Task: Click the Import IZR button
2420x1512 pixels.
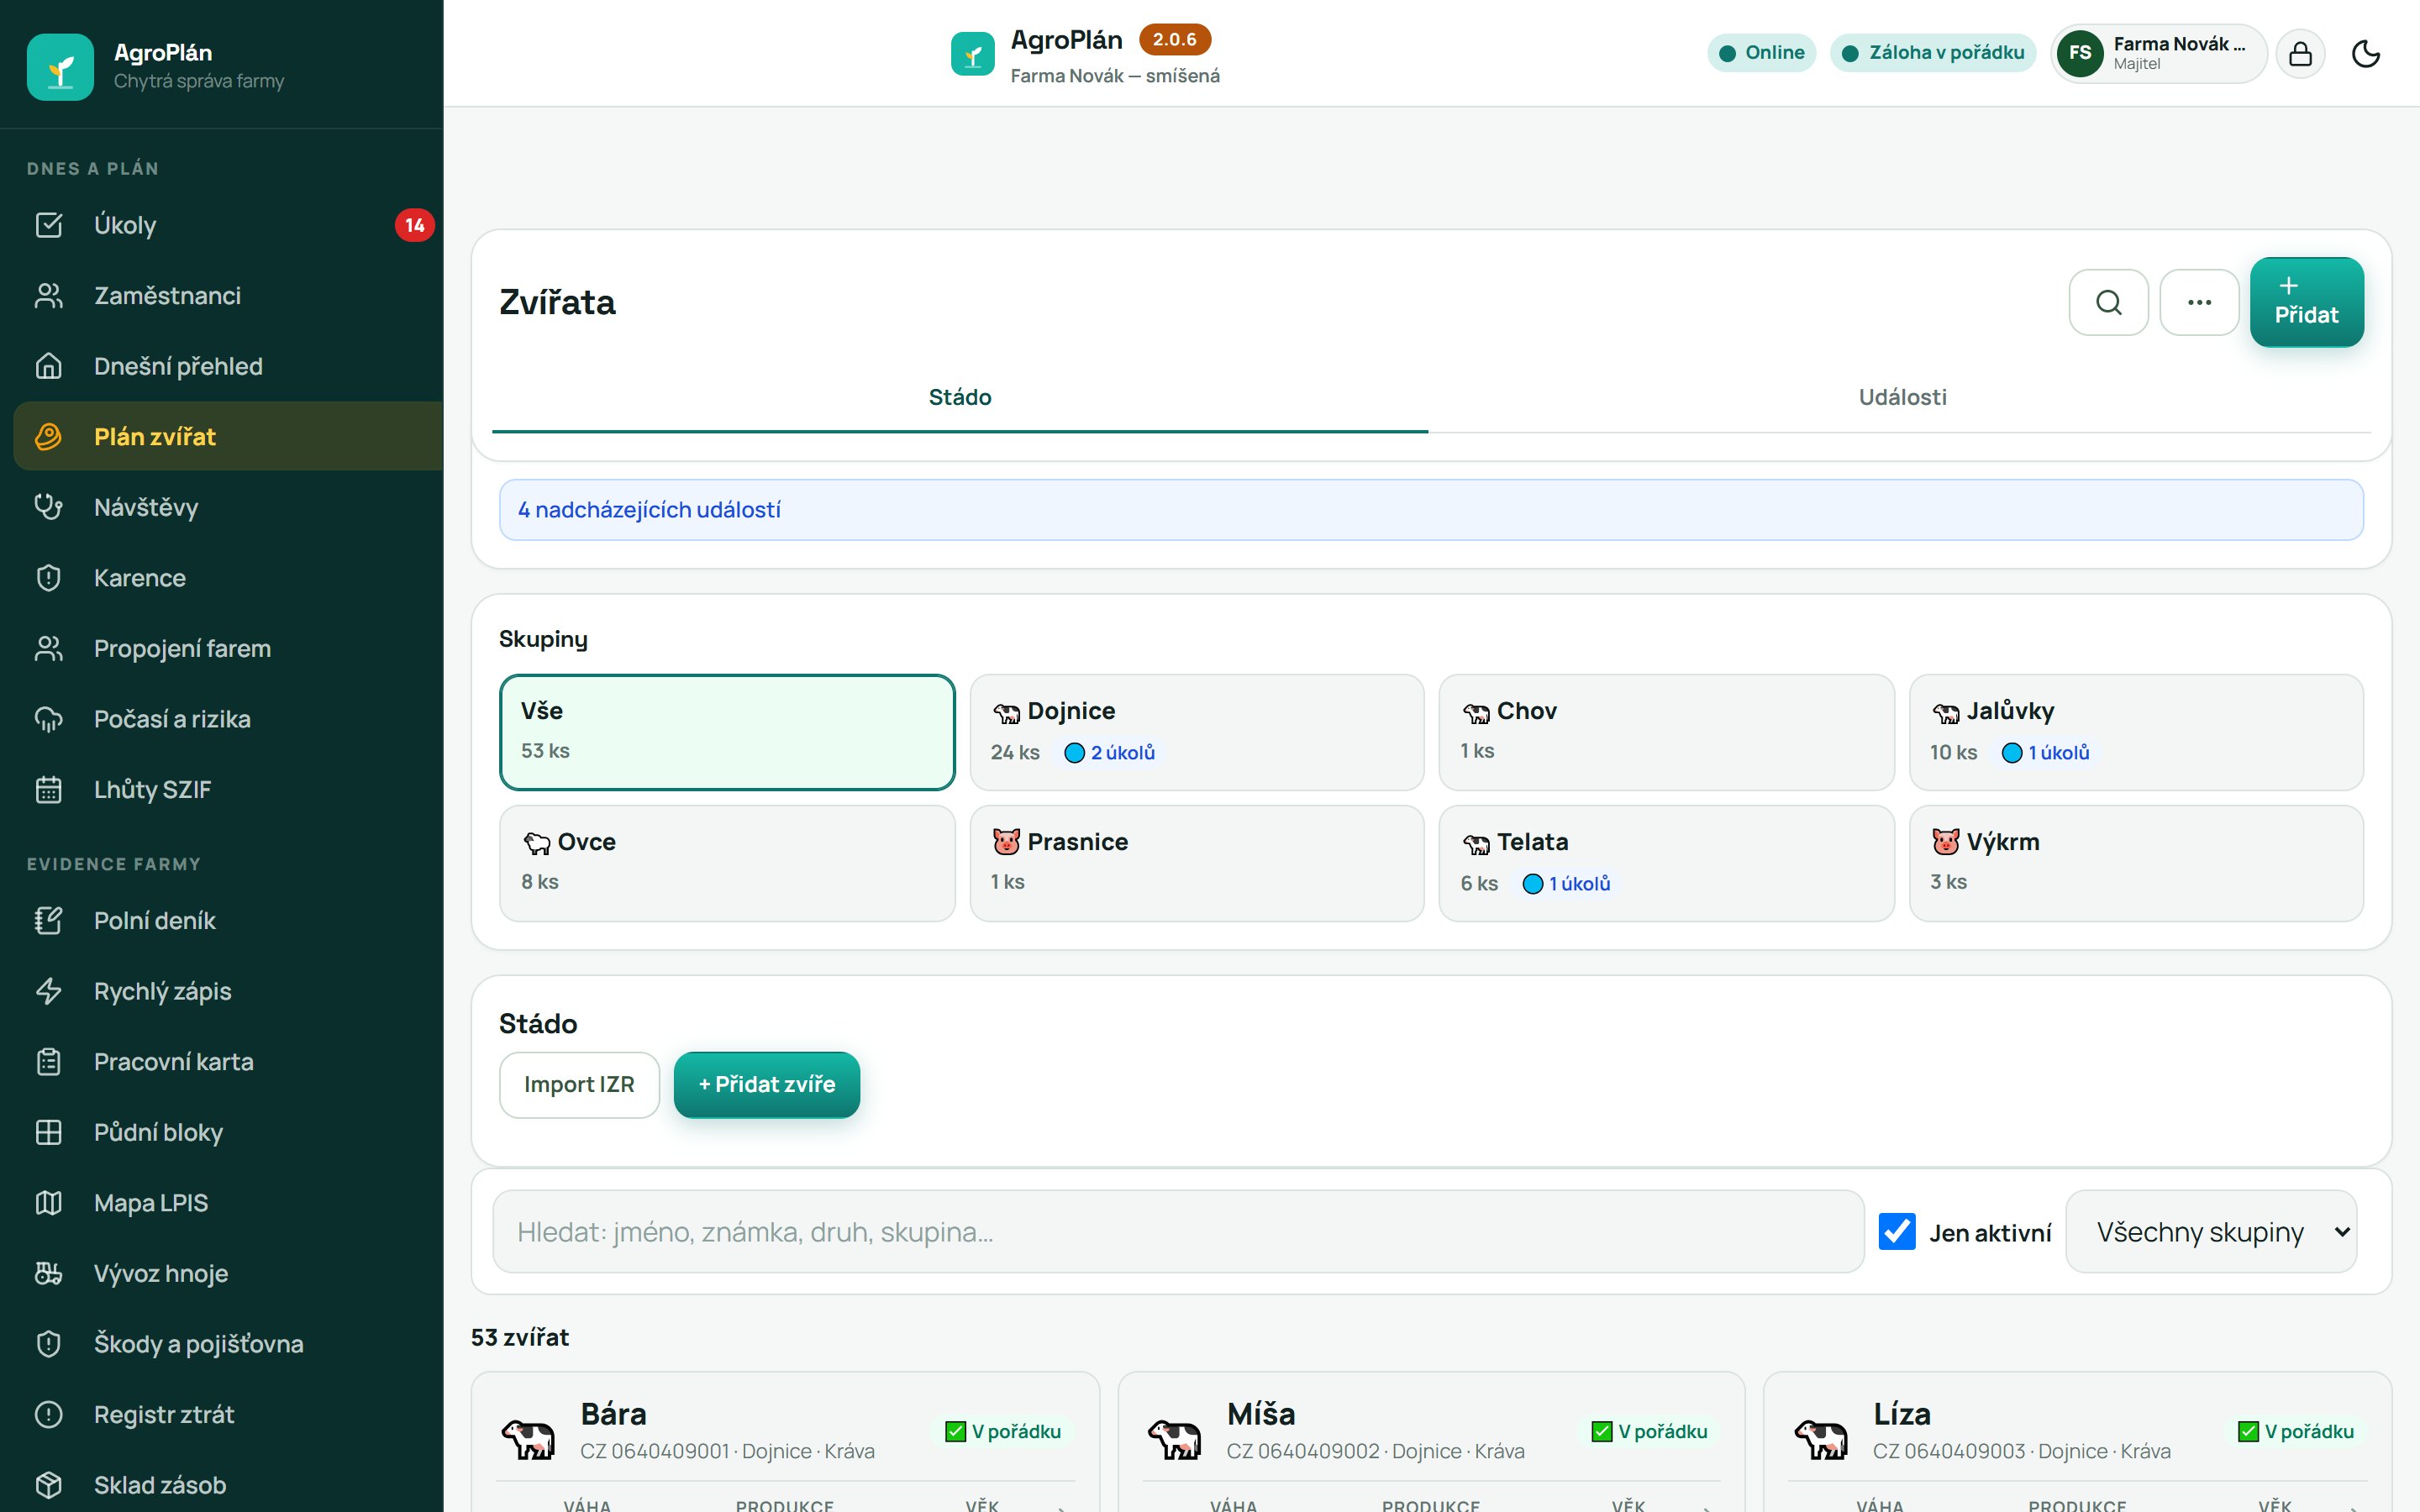Action: 579,1085
